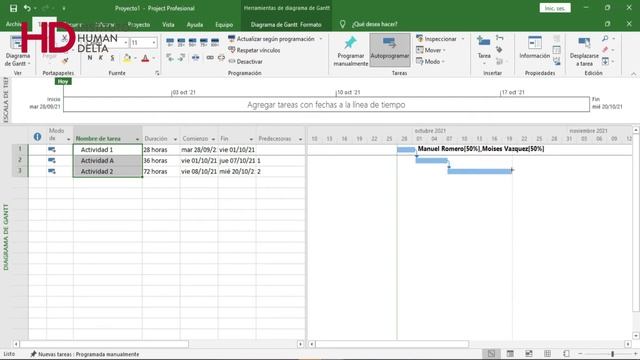The width and height of the screenshot is (640, 360).
Task: Open the font size dropdown
Action: tap(153, 42)
